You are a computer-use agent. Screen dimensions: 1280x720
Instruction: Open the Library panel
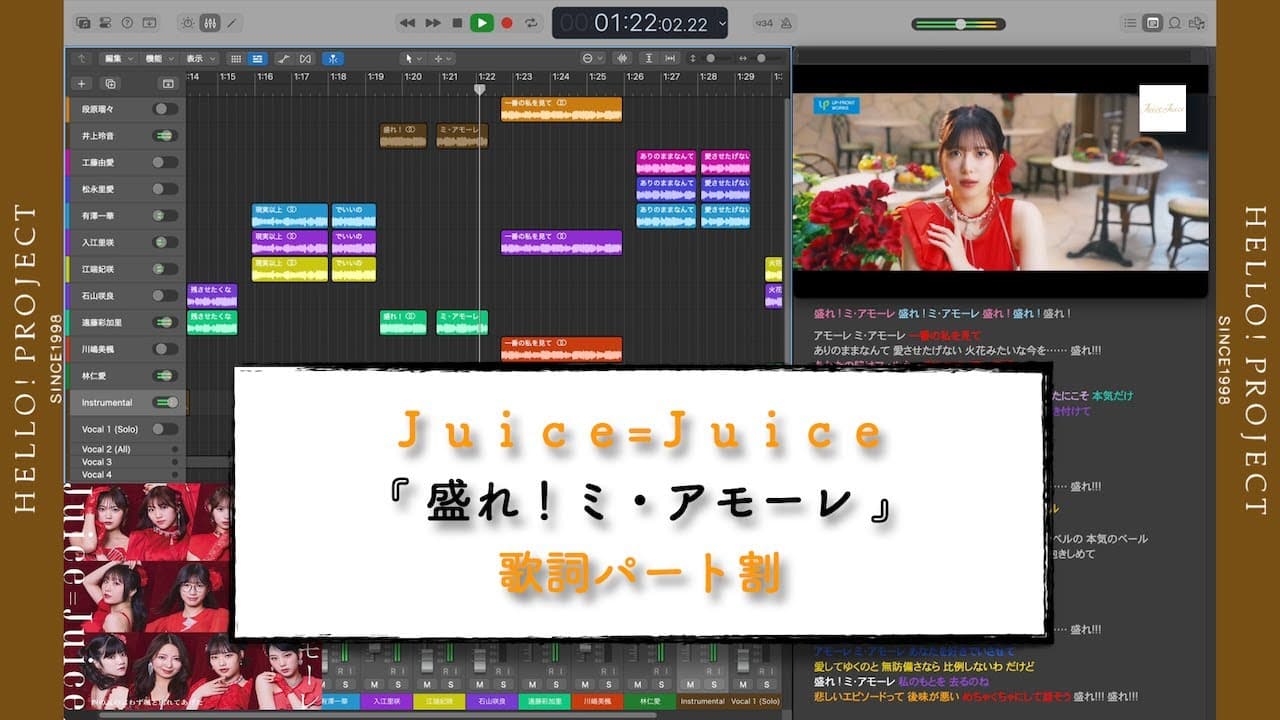[83, 22]
